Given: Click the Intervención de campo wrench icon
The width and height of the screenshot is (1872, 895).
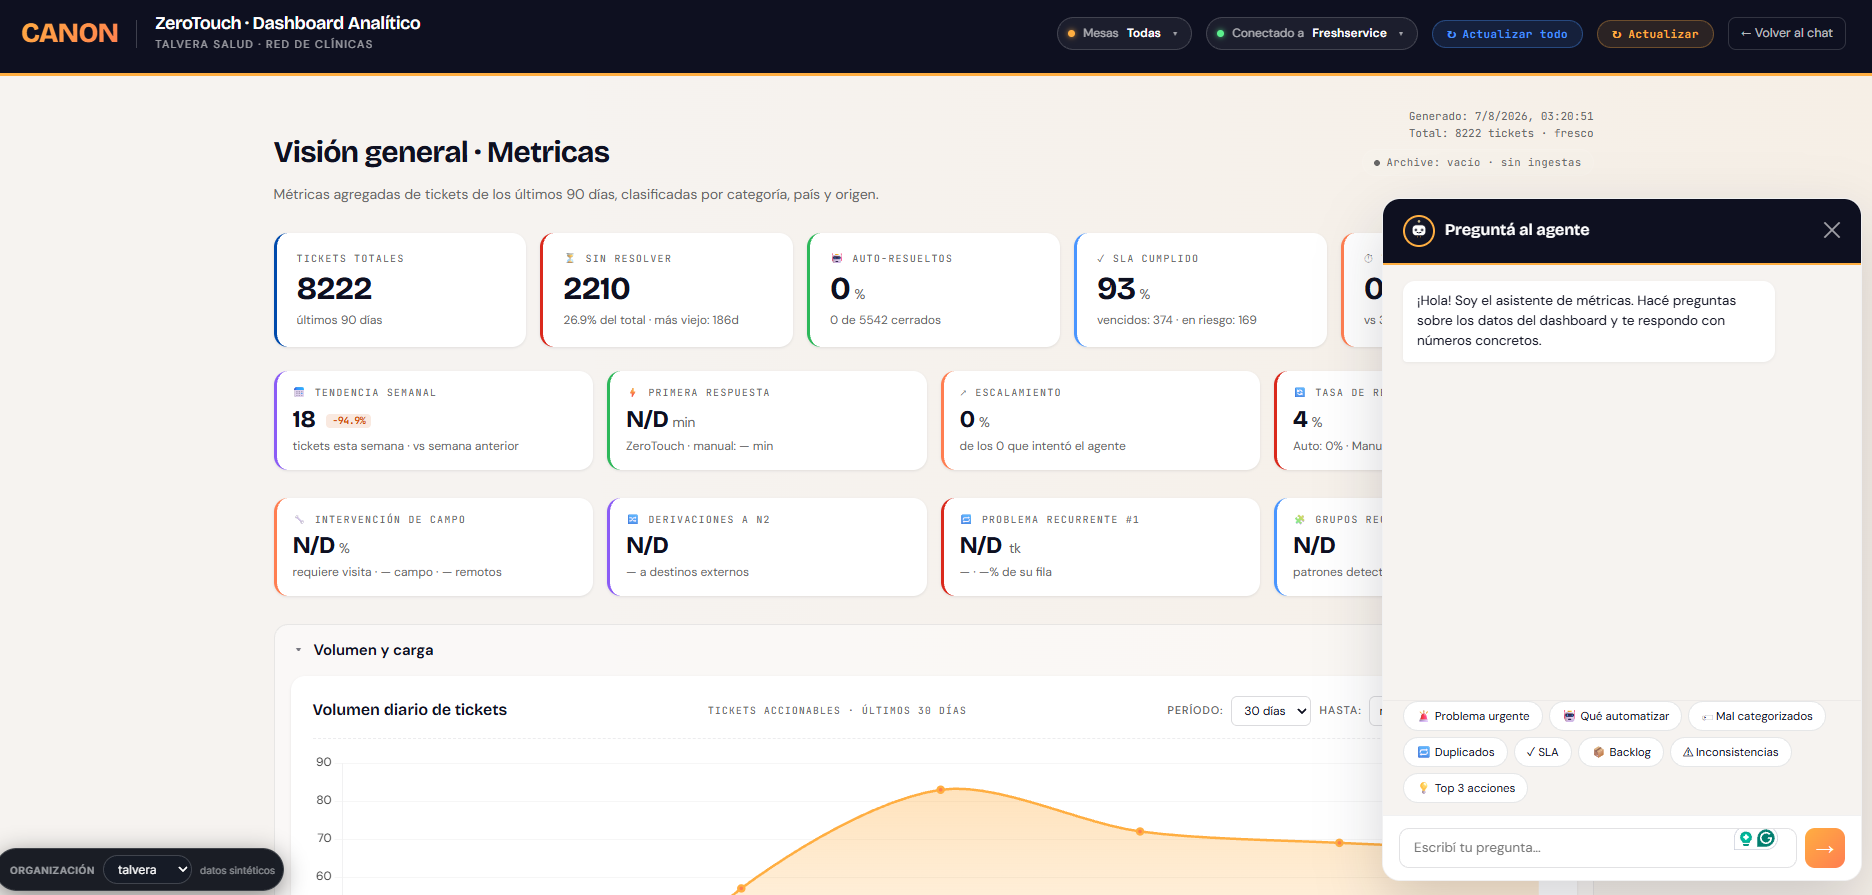Looking at the screenshot, I should tap(299, 519).
